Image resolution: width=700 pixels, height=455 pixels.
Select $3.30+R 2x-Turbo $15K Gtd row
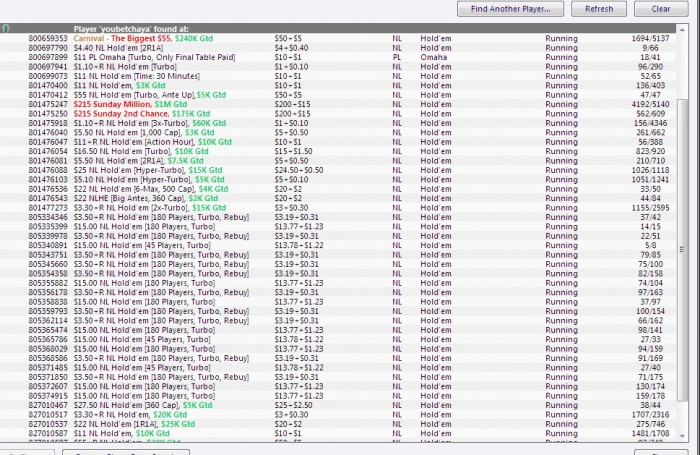tap(338, 208)
